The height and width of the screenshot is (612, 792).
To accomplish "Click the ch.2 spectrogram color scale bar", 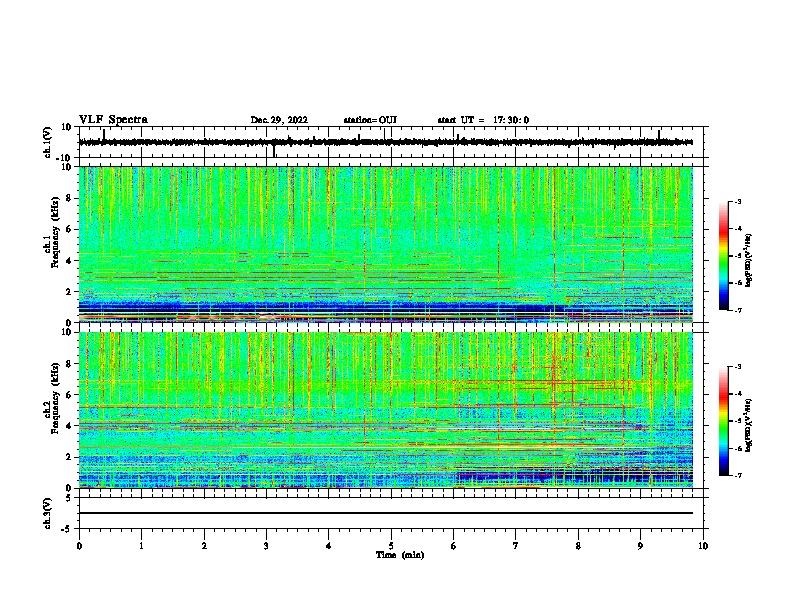I will 724,421.
